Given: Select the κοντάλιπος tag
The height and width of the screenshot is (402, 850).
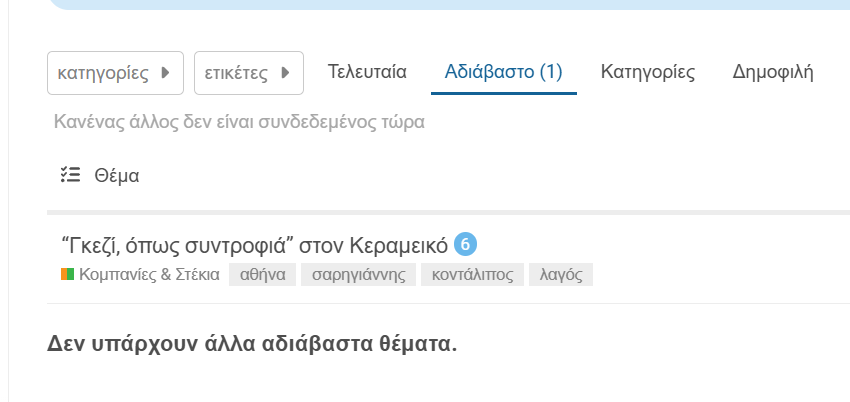Looking at the screenshot, I should coord(472,274).
